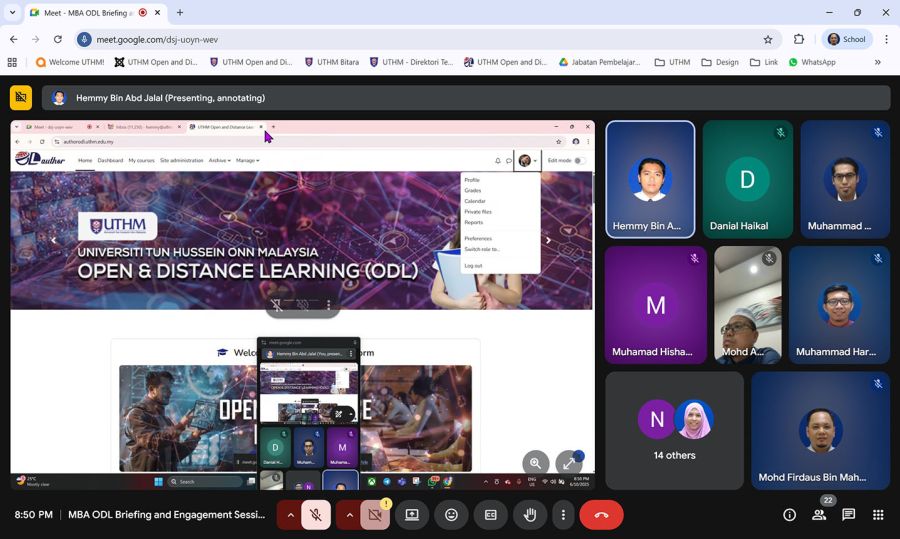Expand video settings arrow beside camera
900x539 pixels.
click(349, 515)
